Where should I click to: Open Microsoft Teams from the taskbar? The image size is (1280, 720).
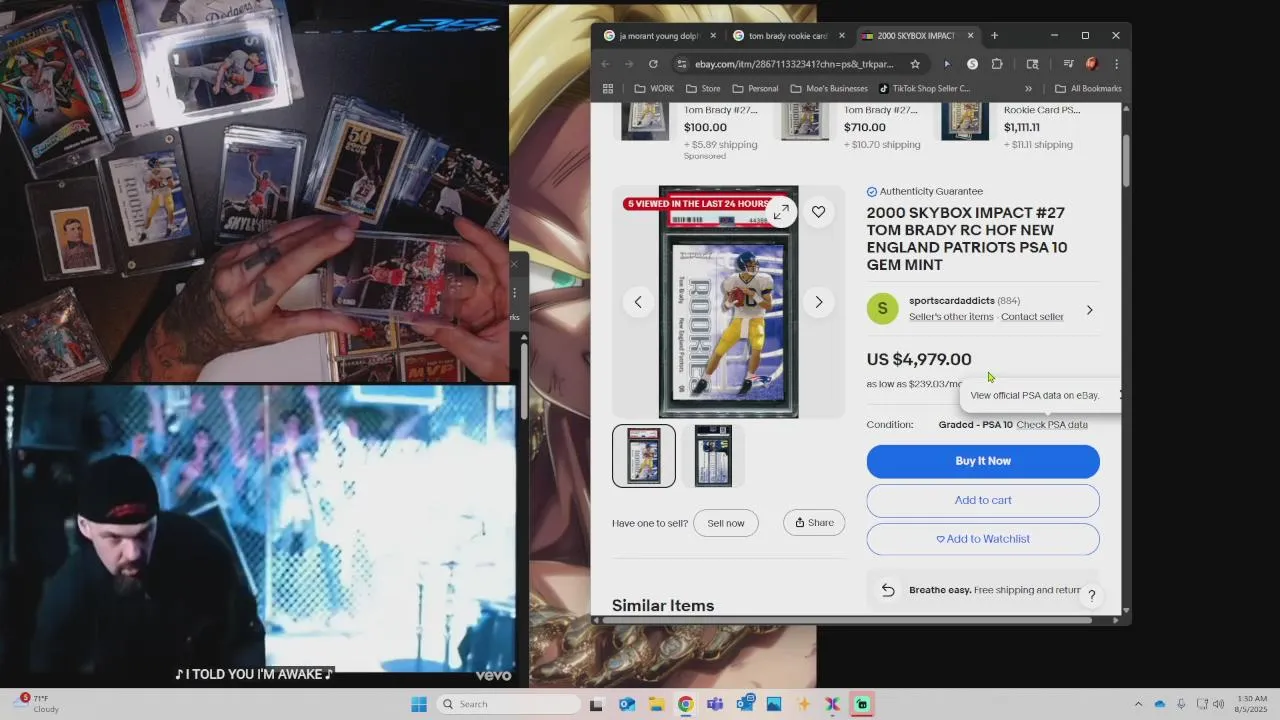[x=714, y=704]
